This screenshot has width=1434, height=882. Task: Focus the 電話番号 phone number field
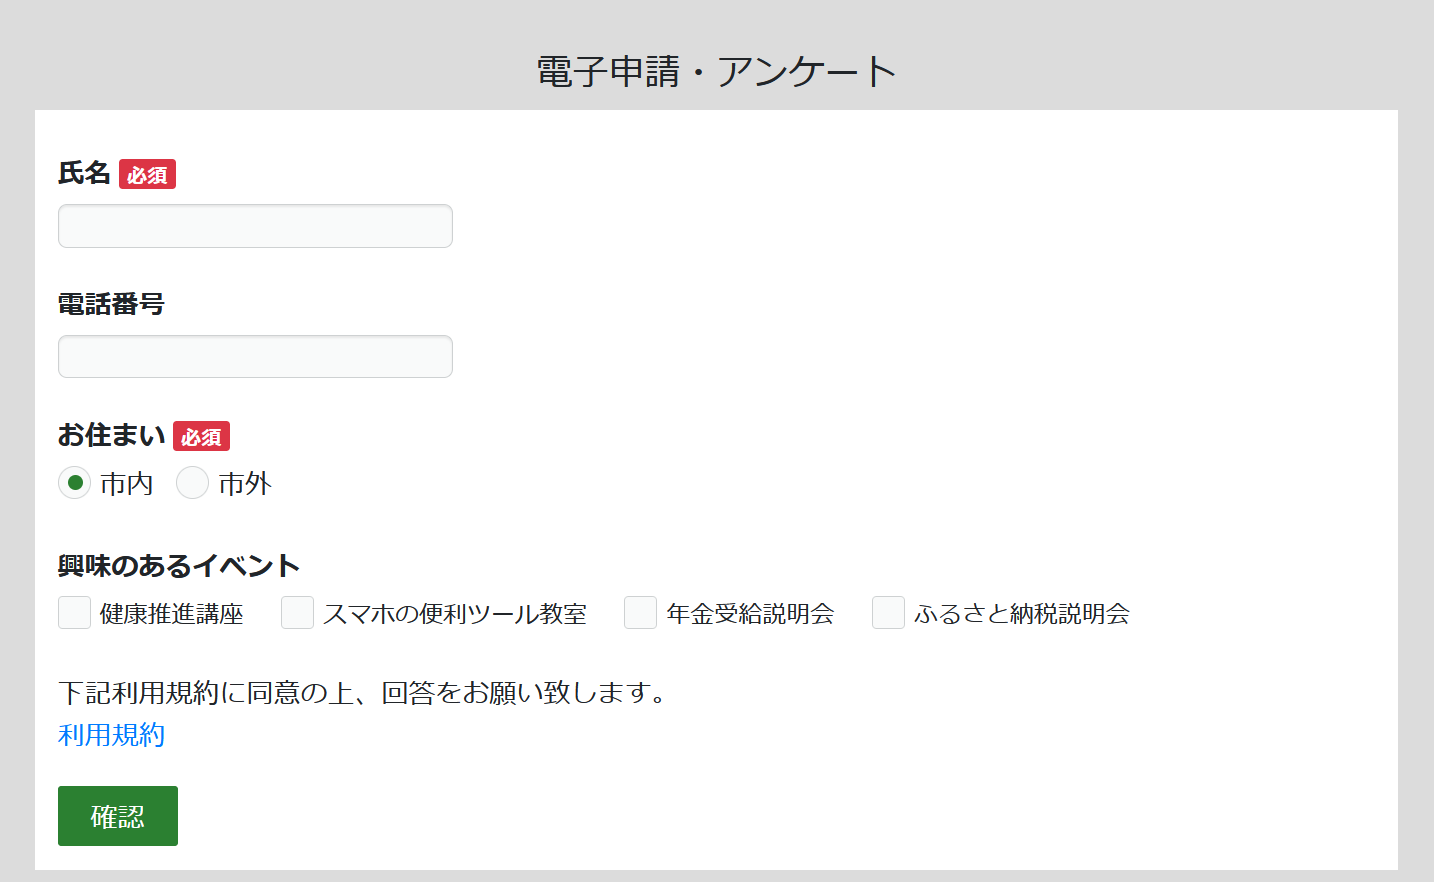pos(255,356)
